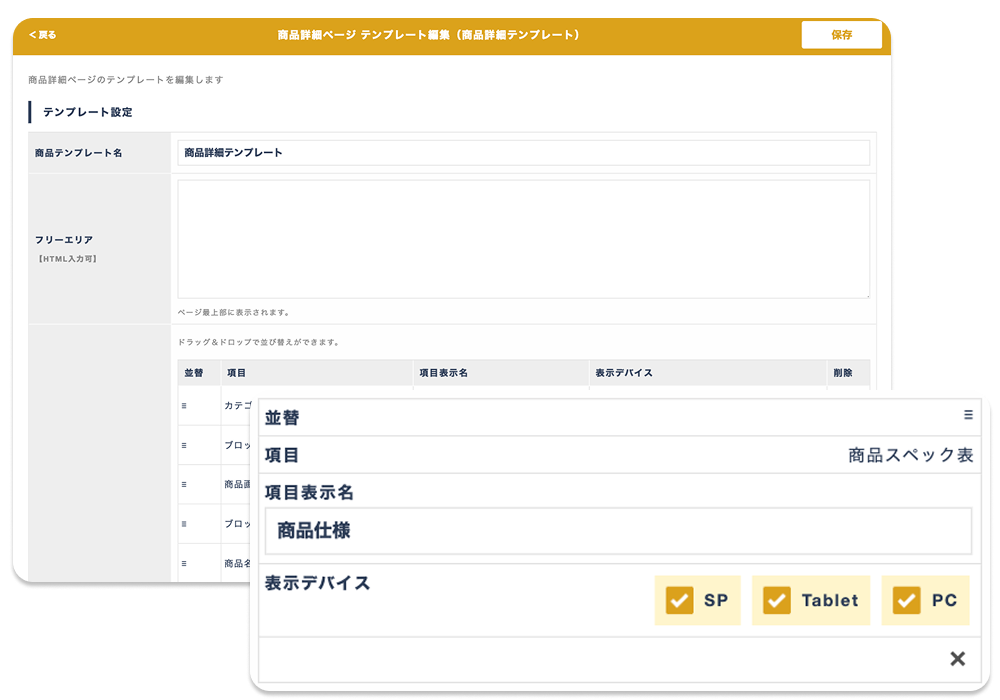The height and width of the screenshot is (700, 1000).
Task: Click the 商品スペック表 item value
Action: point(910,455)
